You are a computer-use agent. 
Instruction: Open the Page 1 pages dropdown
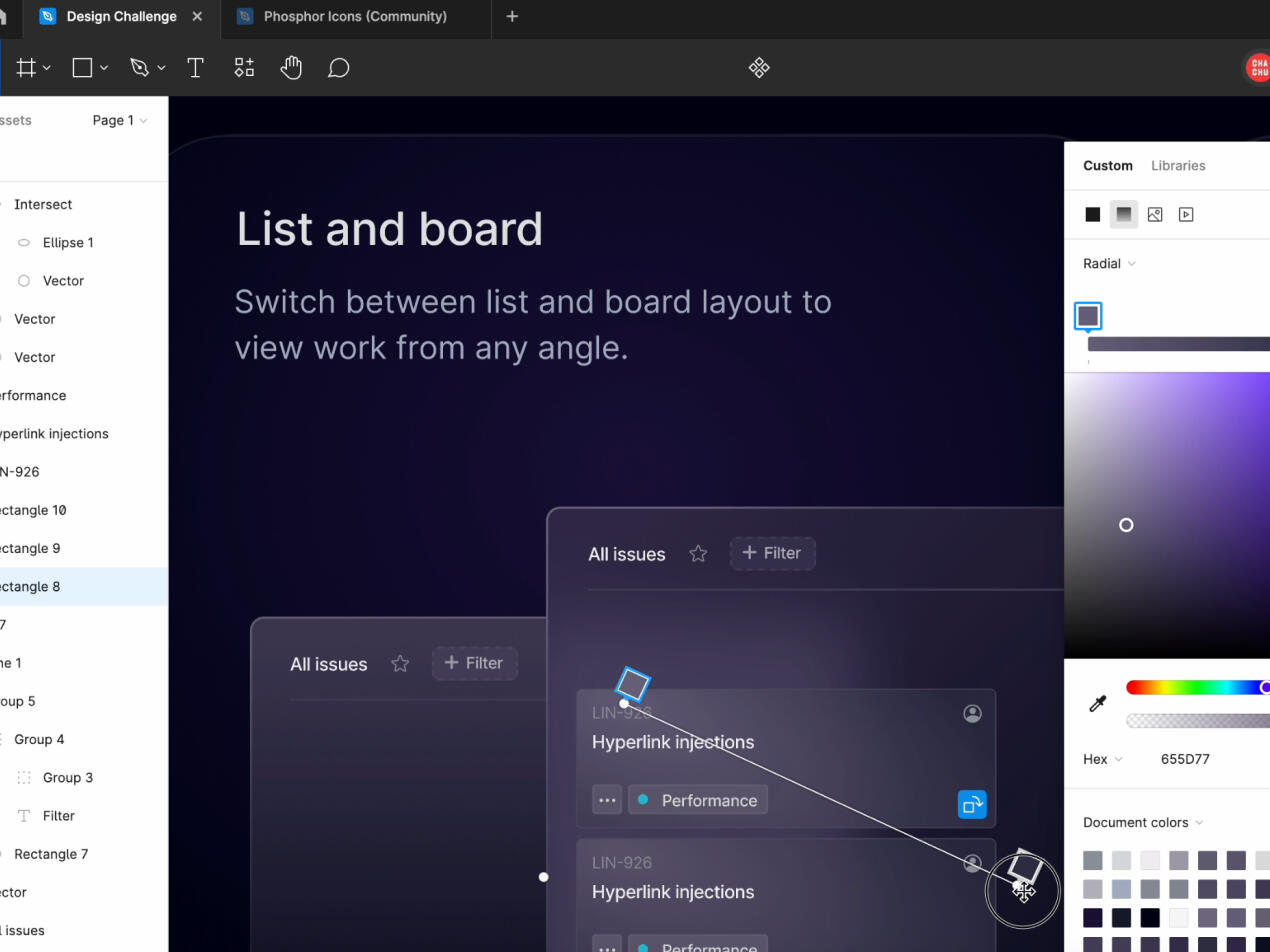[x=119, y=120]
